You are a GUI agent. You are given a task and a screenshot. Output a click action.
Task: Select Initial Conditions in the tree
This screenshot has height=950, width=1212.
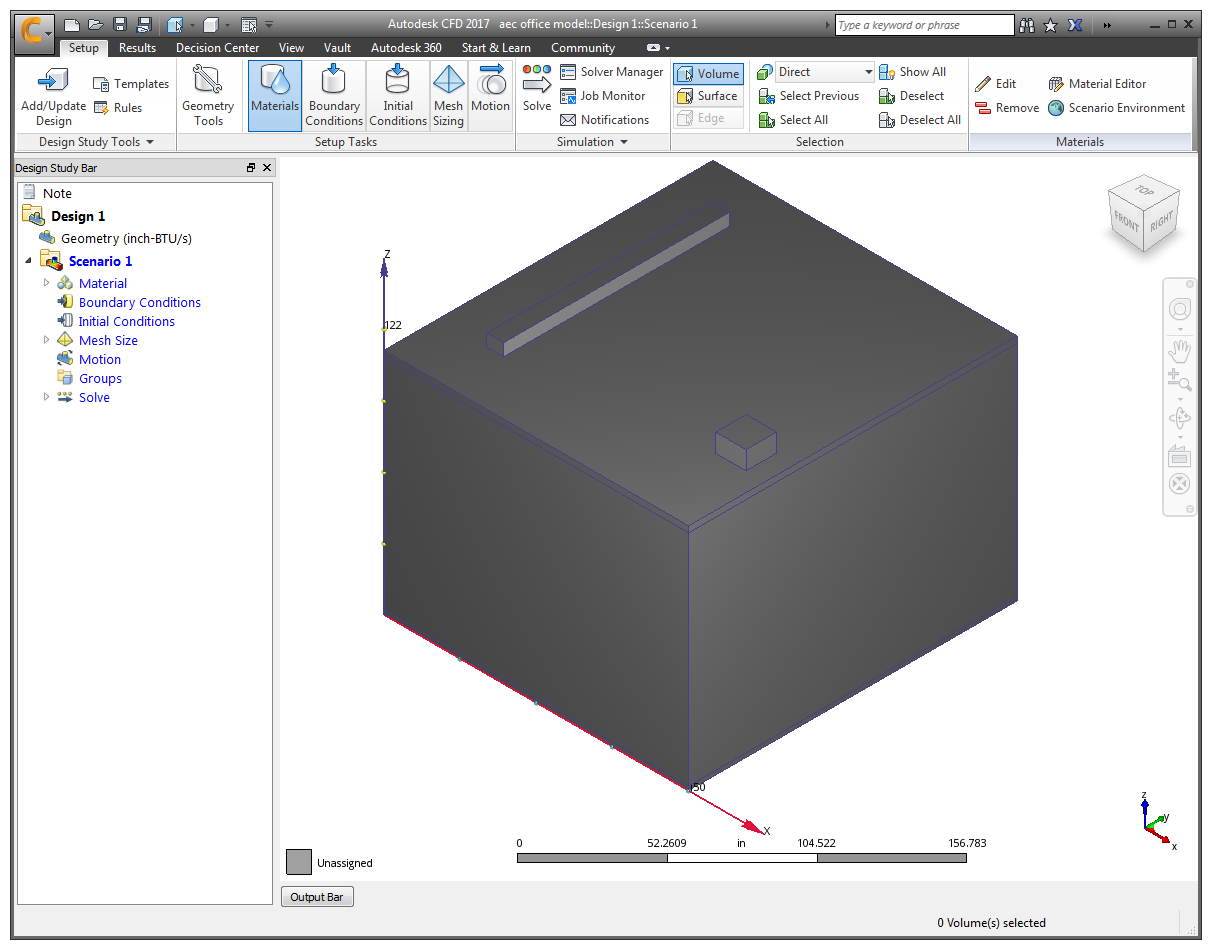click(126, 321)
